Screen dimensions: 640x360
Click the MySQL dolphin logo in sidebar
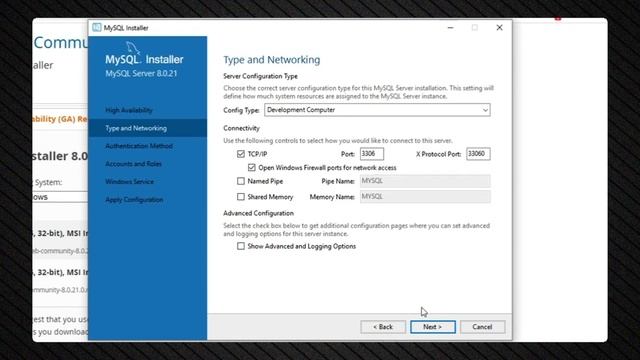(x=133, y=48)
